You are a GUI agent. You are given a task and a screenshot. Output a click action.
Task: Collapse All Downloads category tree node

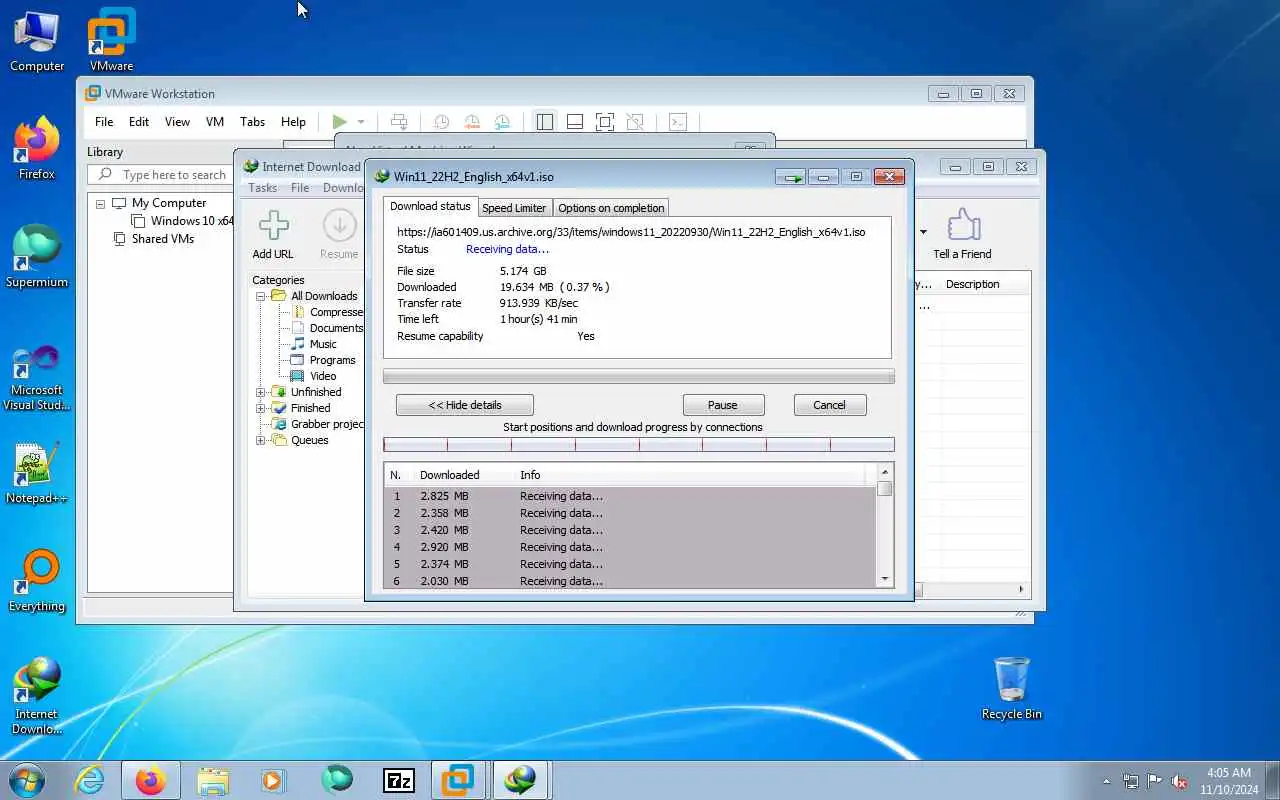point(260,296)
